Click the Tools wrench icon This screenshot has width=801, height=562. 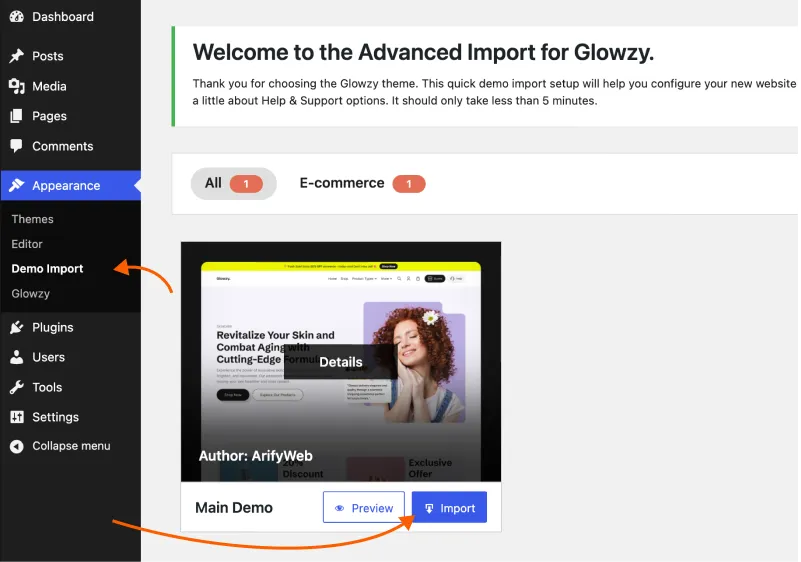click(16, 387)
